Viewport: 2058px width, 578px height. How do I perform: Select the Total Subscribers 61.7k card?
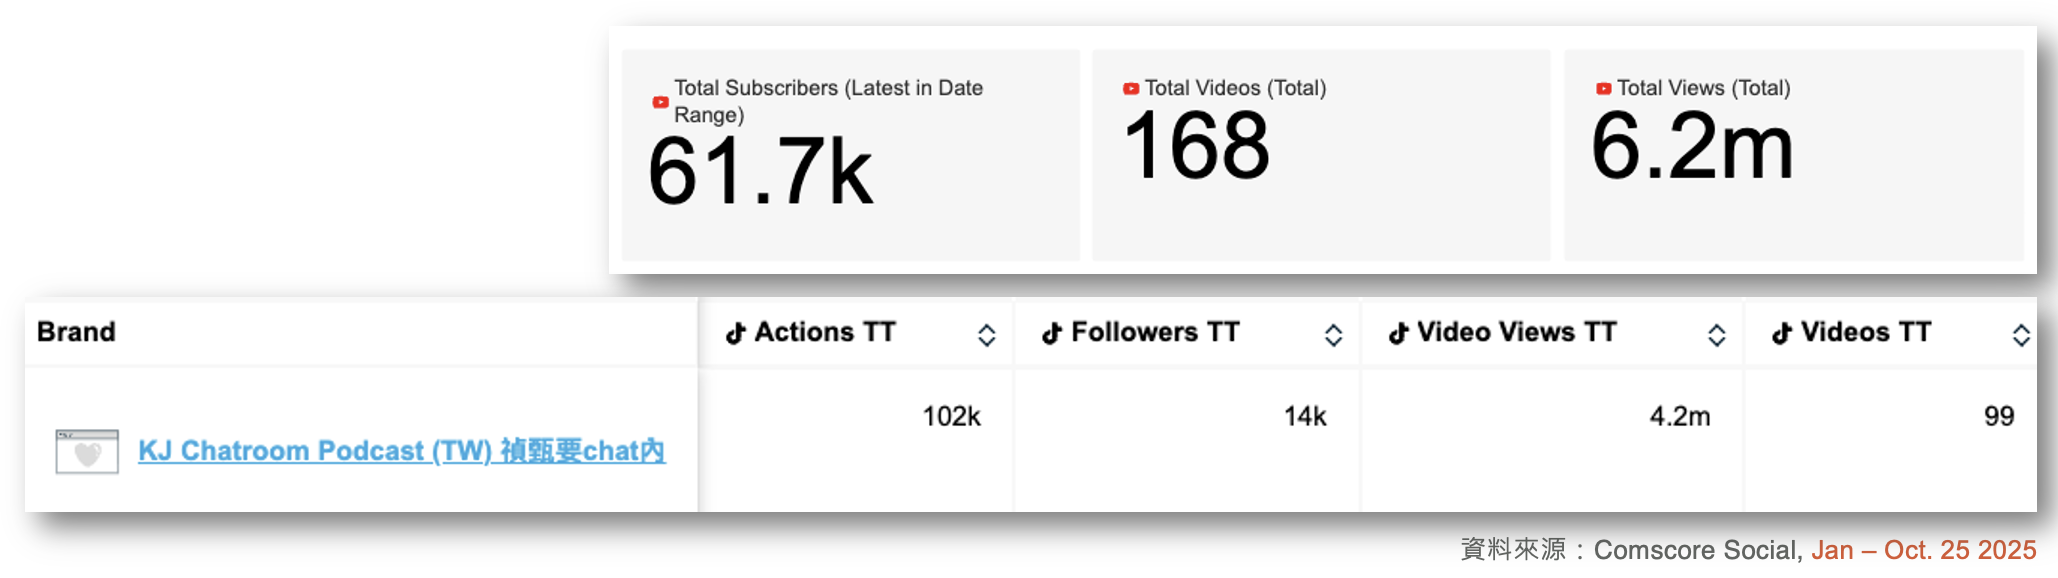850,155
